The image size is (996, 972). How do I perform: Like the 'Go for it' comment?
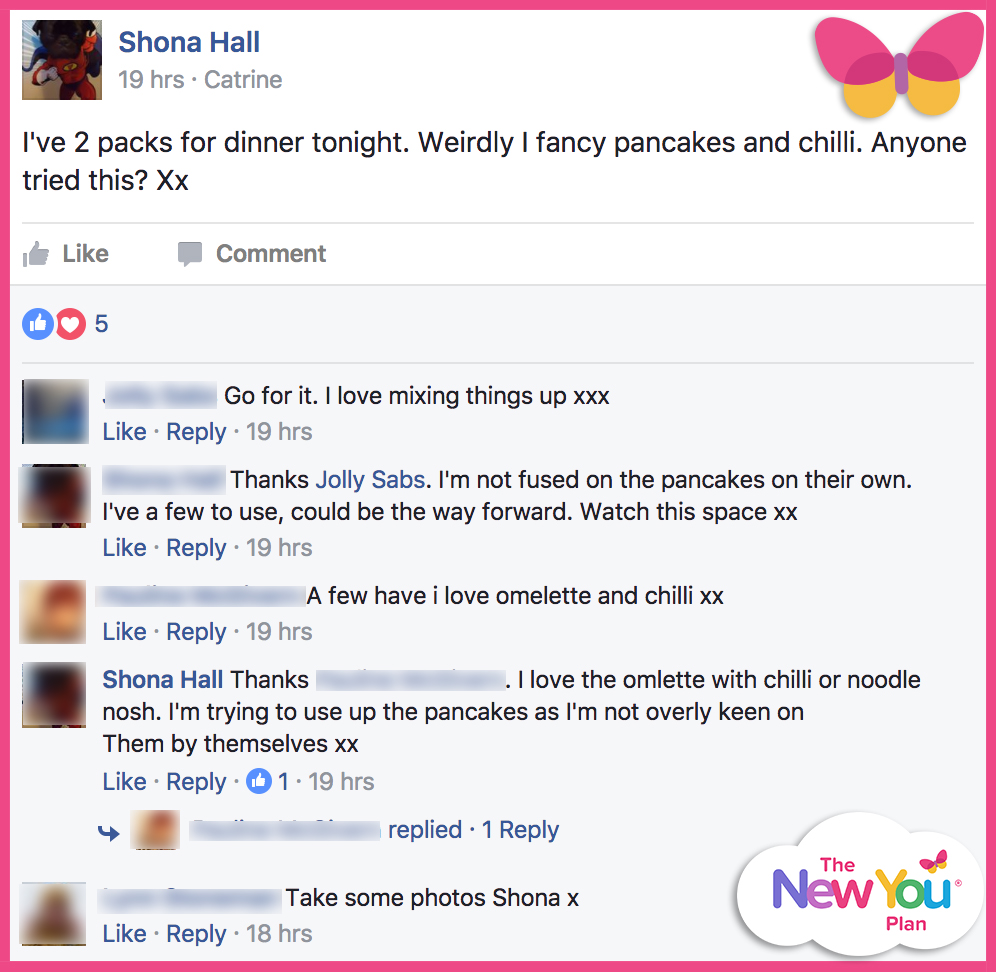point(124,432)
